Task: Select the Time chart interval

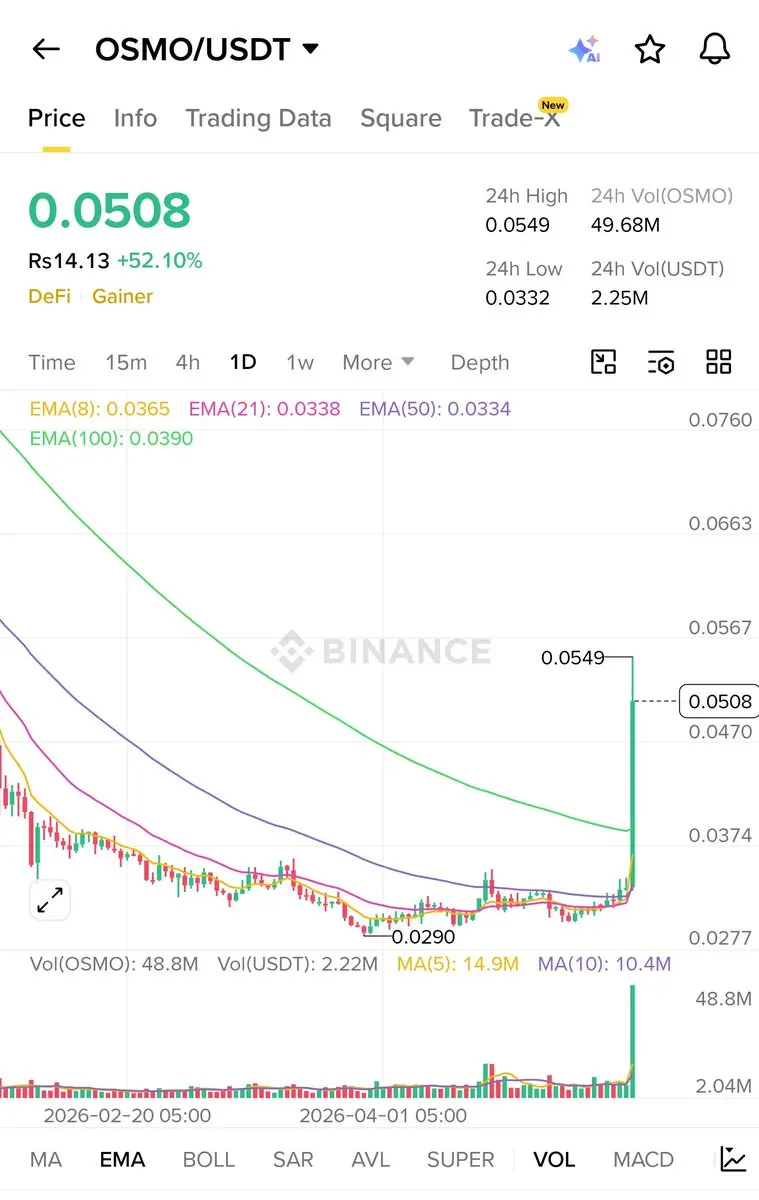Action: pos(52,362)
